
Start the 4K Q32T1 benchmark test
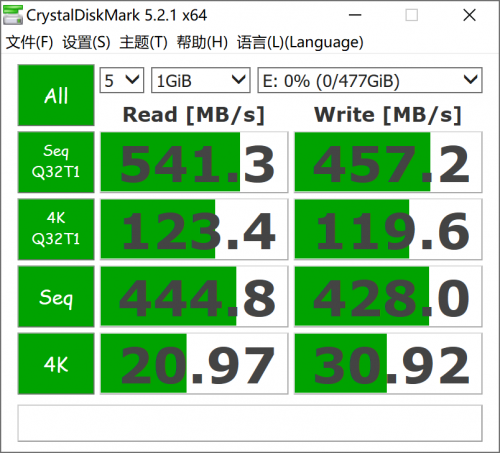[x=56, y=229]
